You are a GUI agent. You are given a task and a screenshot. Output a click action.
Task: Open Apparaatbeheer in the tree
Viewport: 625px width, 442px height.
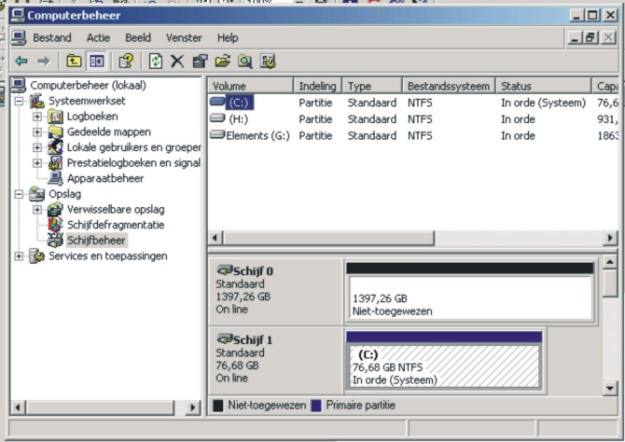(105, 179)
